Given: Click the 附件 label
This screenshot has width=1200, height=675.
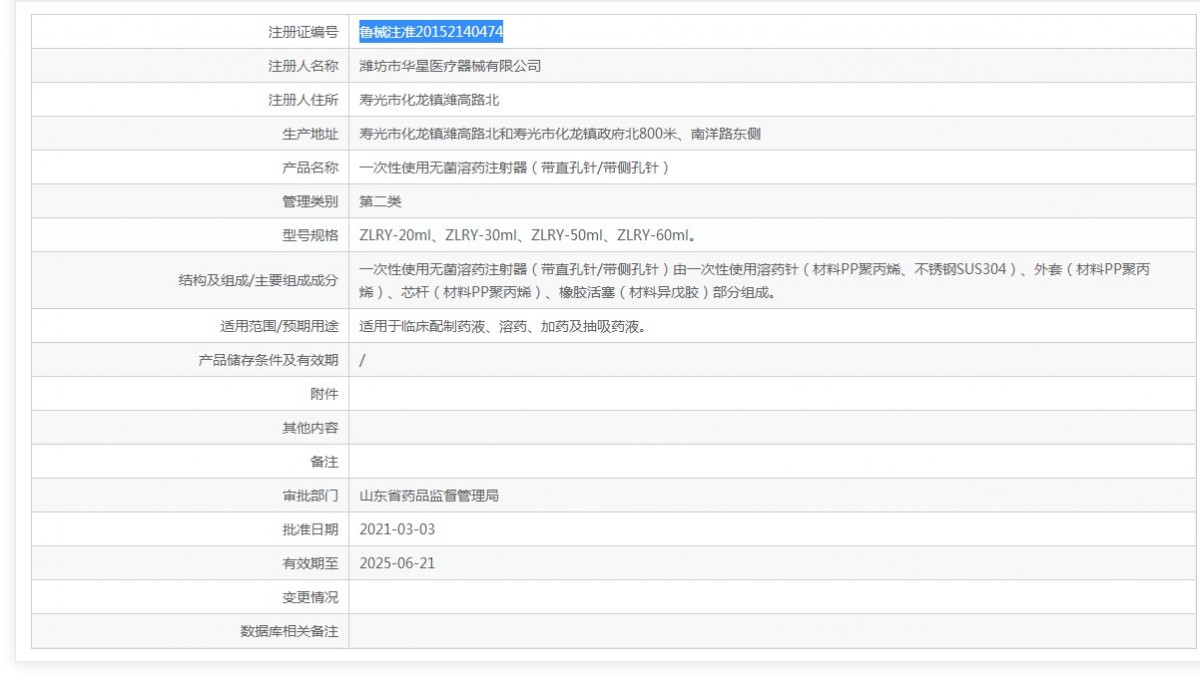Looking at the screenshot, I should [x=324, y=394].
